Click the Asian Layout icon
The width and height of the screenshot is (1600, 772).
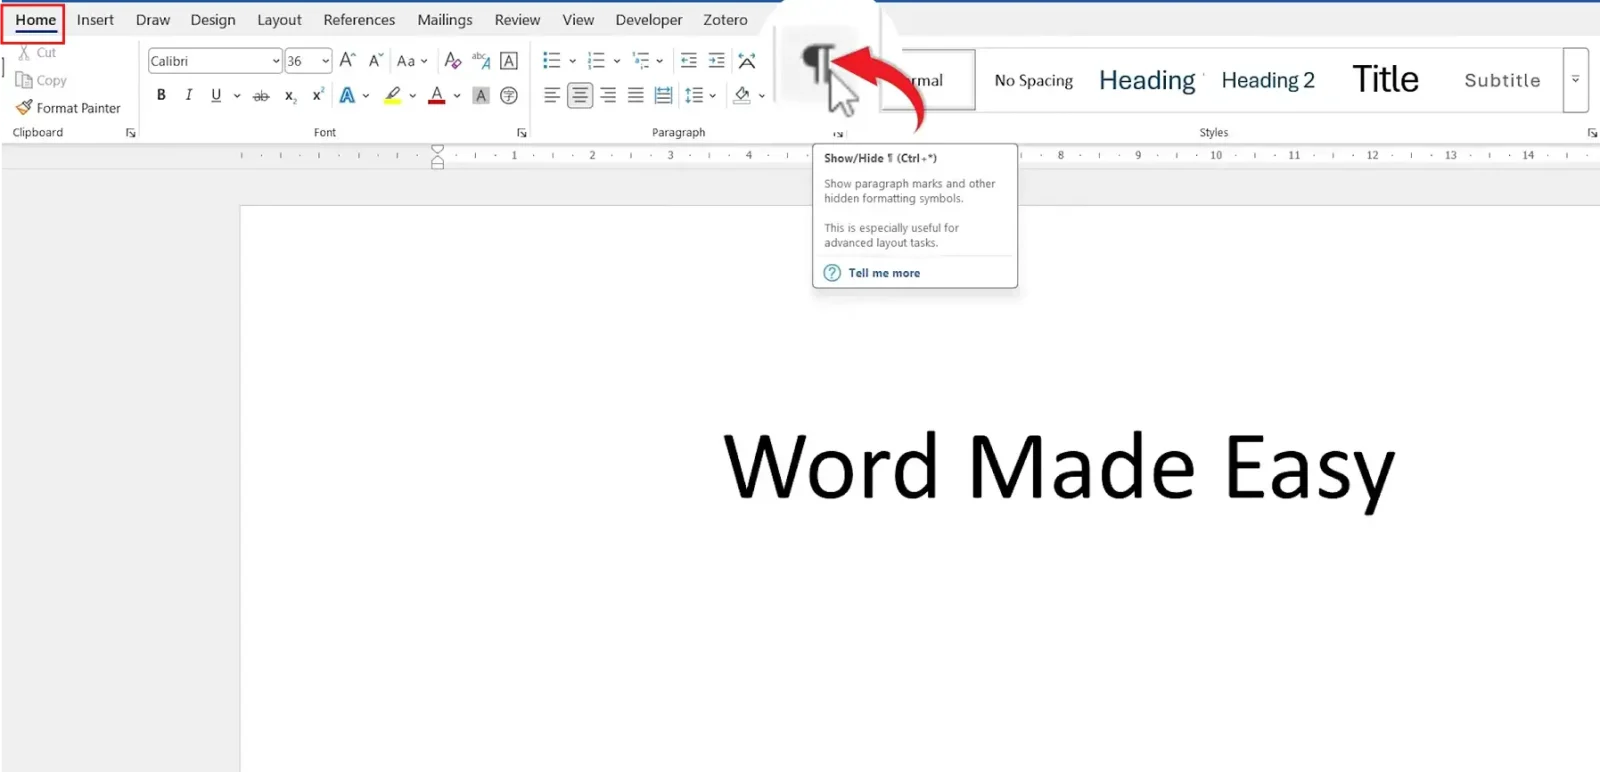(747, 61)
